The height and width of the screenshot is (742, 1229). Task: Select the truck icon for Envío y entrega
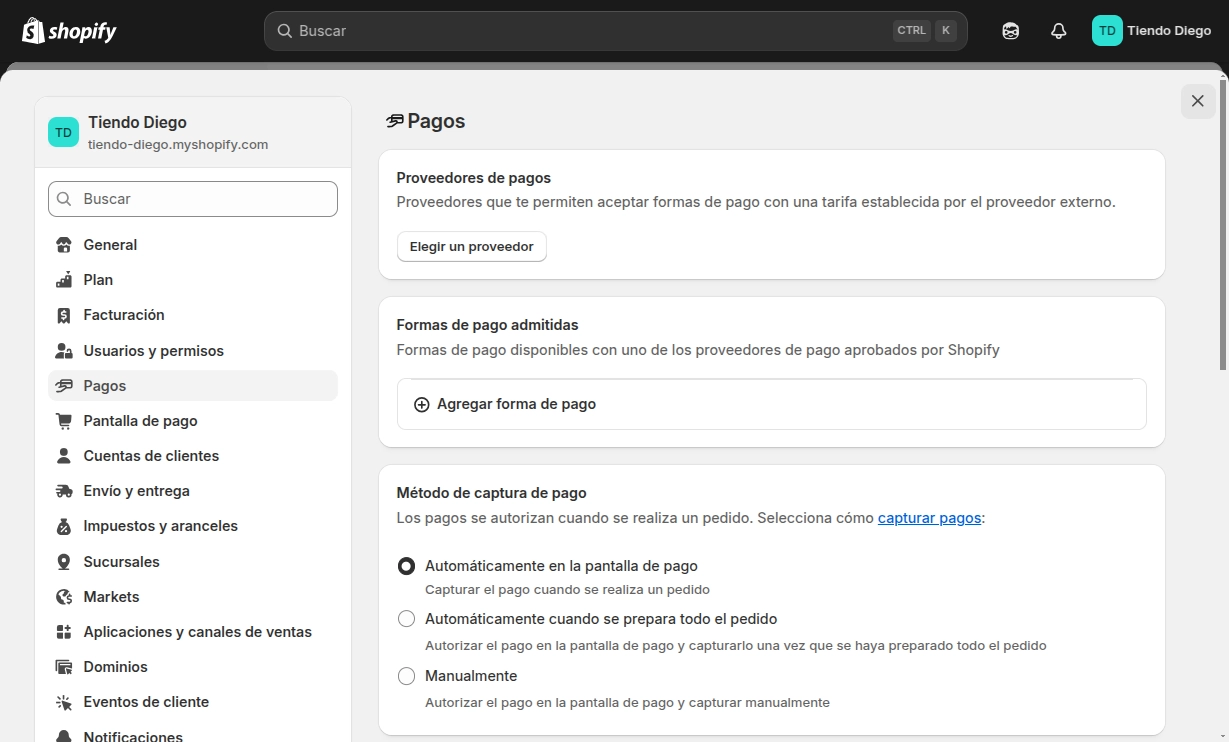[63, 490]
